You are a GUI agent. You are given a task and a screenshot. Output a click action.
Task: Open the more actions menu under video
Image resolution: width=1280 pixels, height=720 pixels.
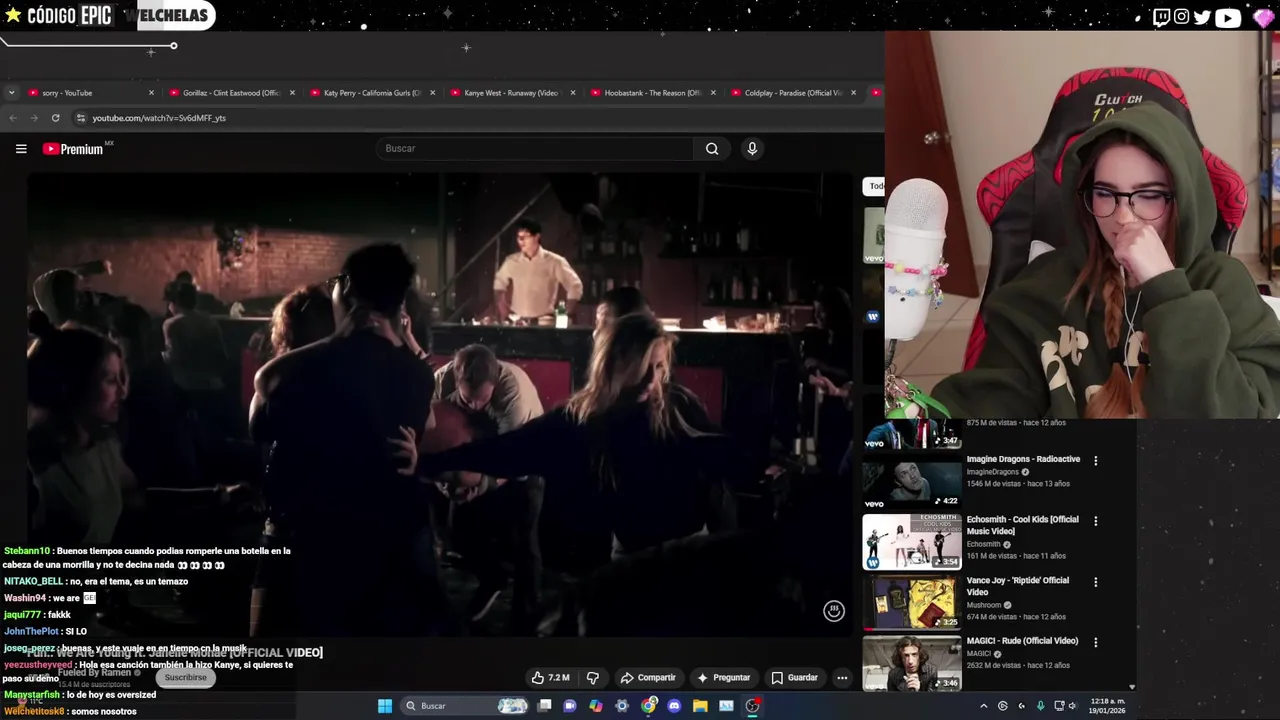(842, 678)
